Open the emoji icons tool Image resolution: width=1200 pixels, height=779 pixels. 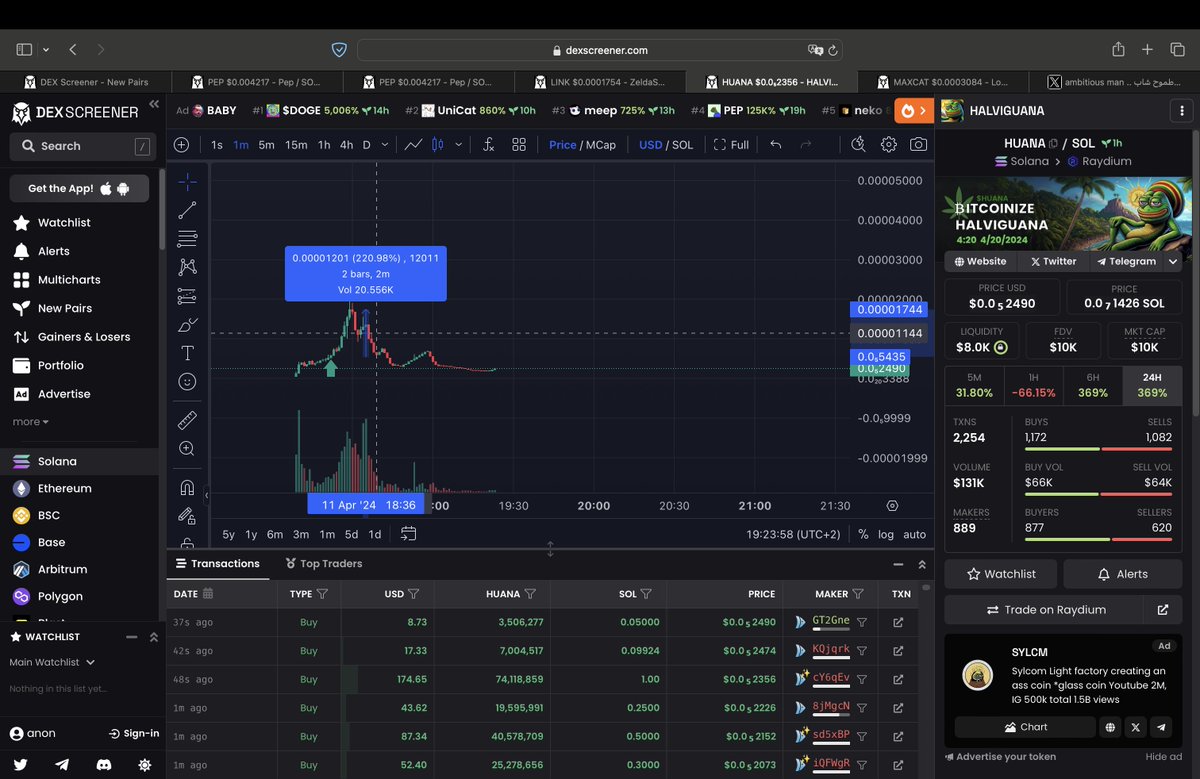(x=187, y=381)
